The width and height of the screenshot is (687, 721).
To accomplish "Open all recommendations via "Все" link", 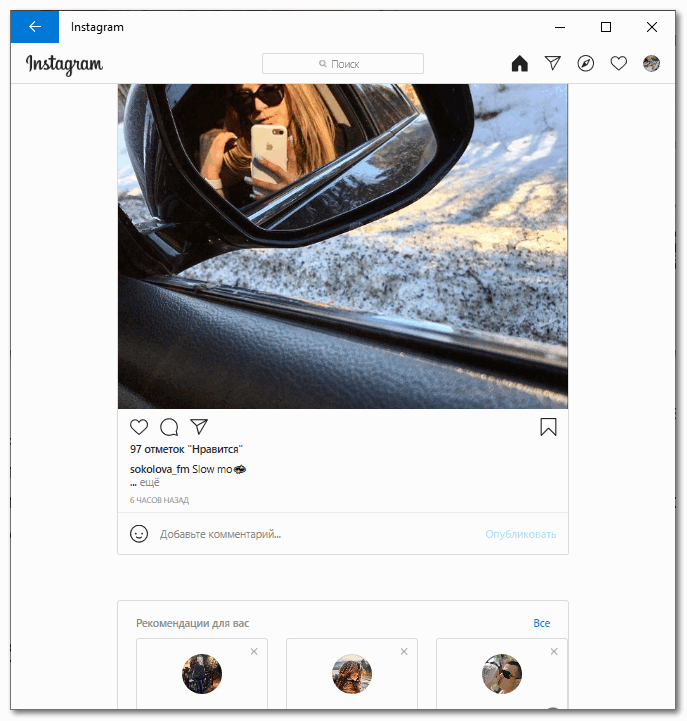I will click(541, 623).
